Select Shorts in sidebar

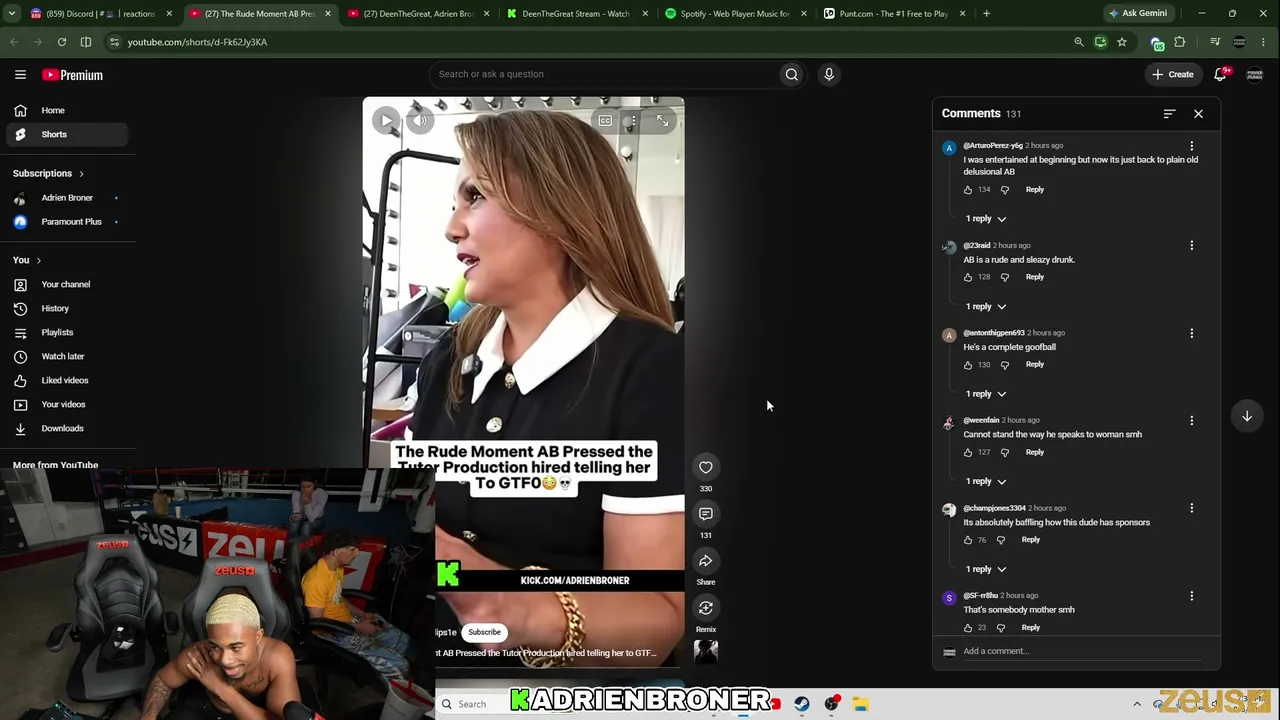point(65,135)
